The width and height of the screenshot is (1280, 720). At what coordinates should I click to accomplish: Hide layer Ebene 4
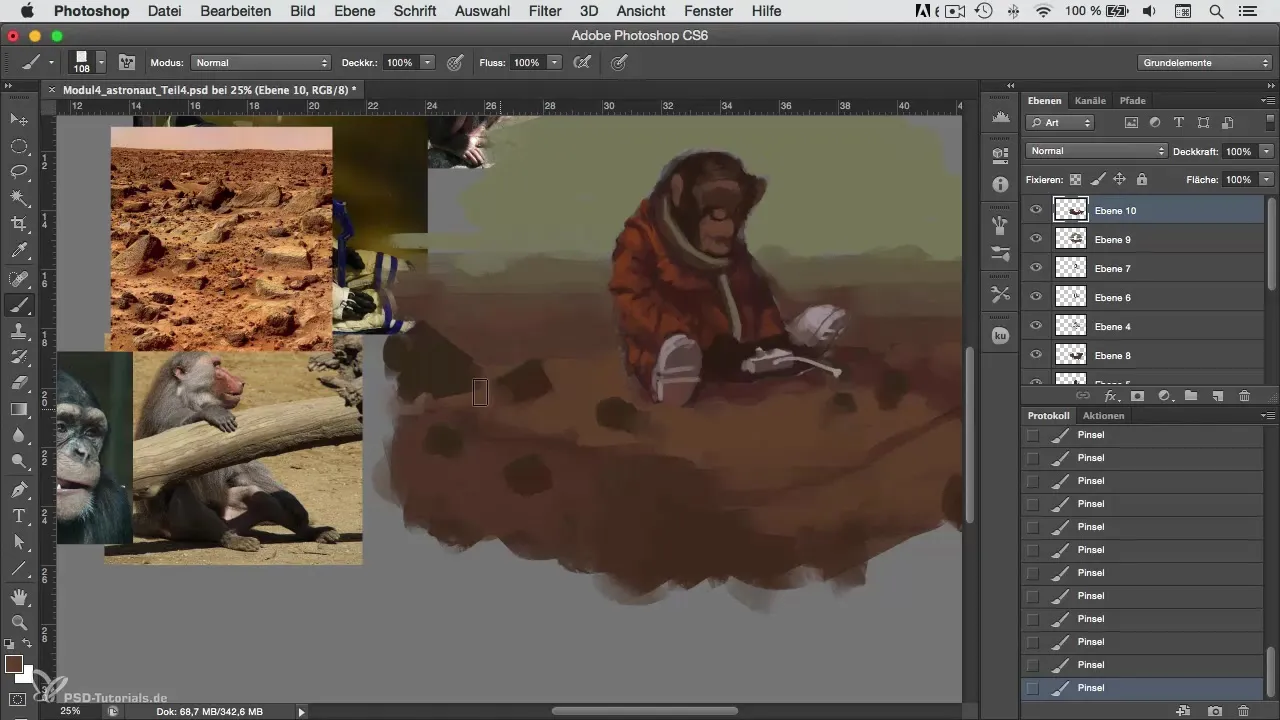point(1036,326)
